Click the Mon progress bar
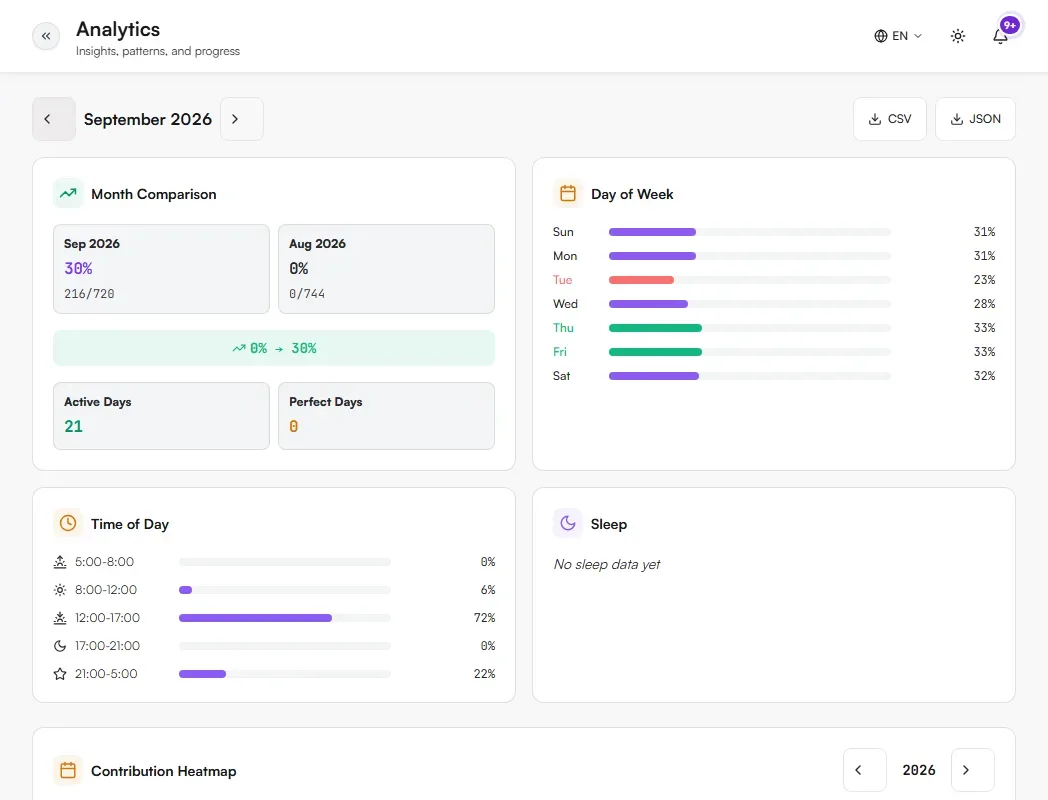The image size is (1048, 800). (749, 256)
